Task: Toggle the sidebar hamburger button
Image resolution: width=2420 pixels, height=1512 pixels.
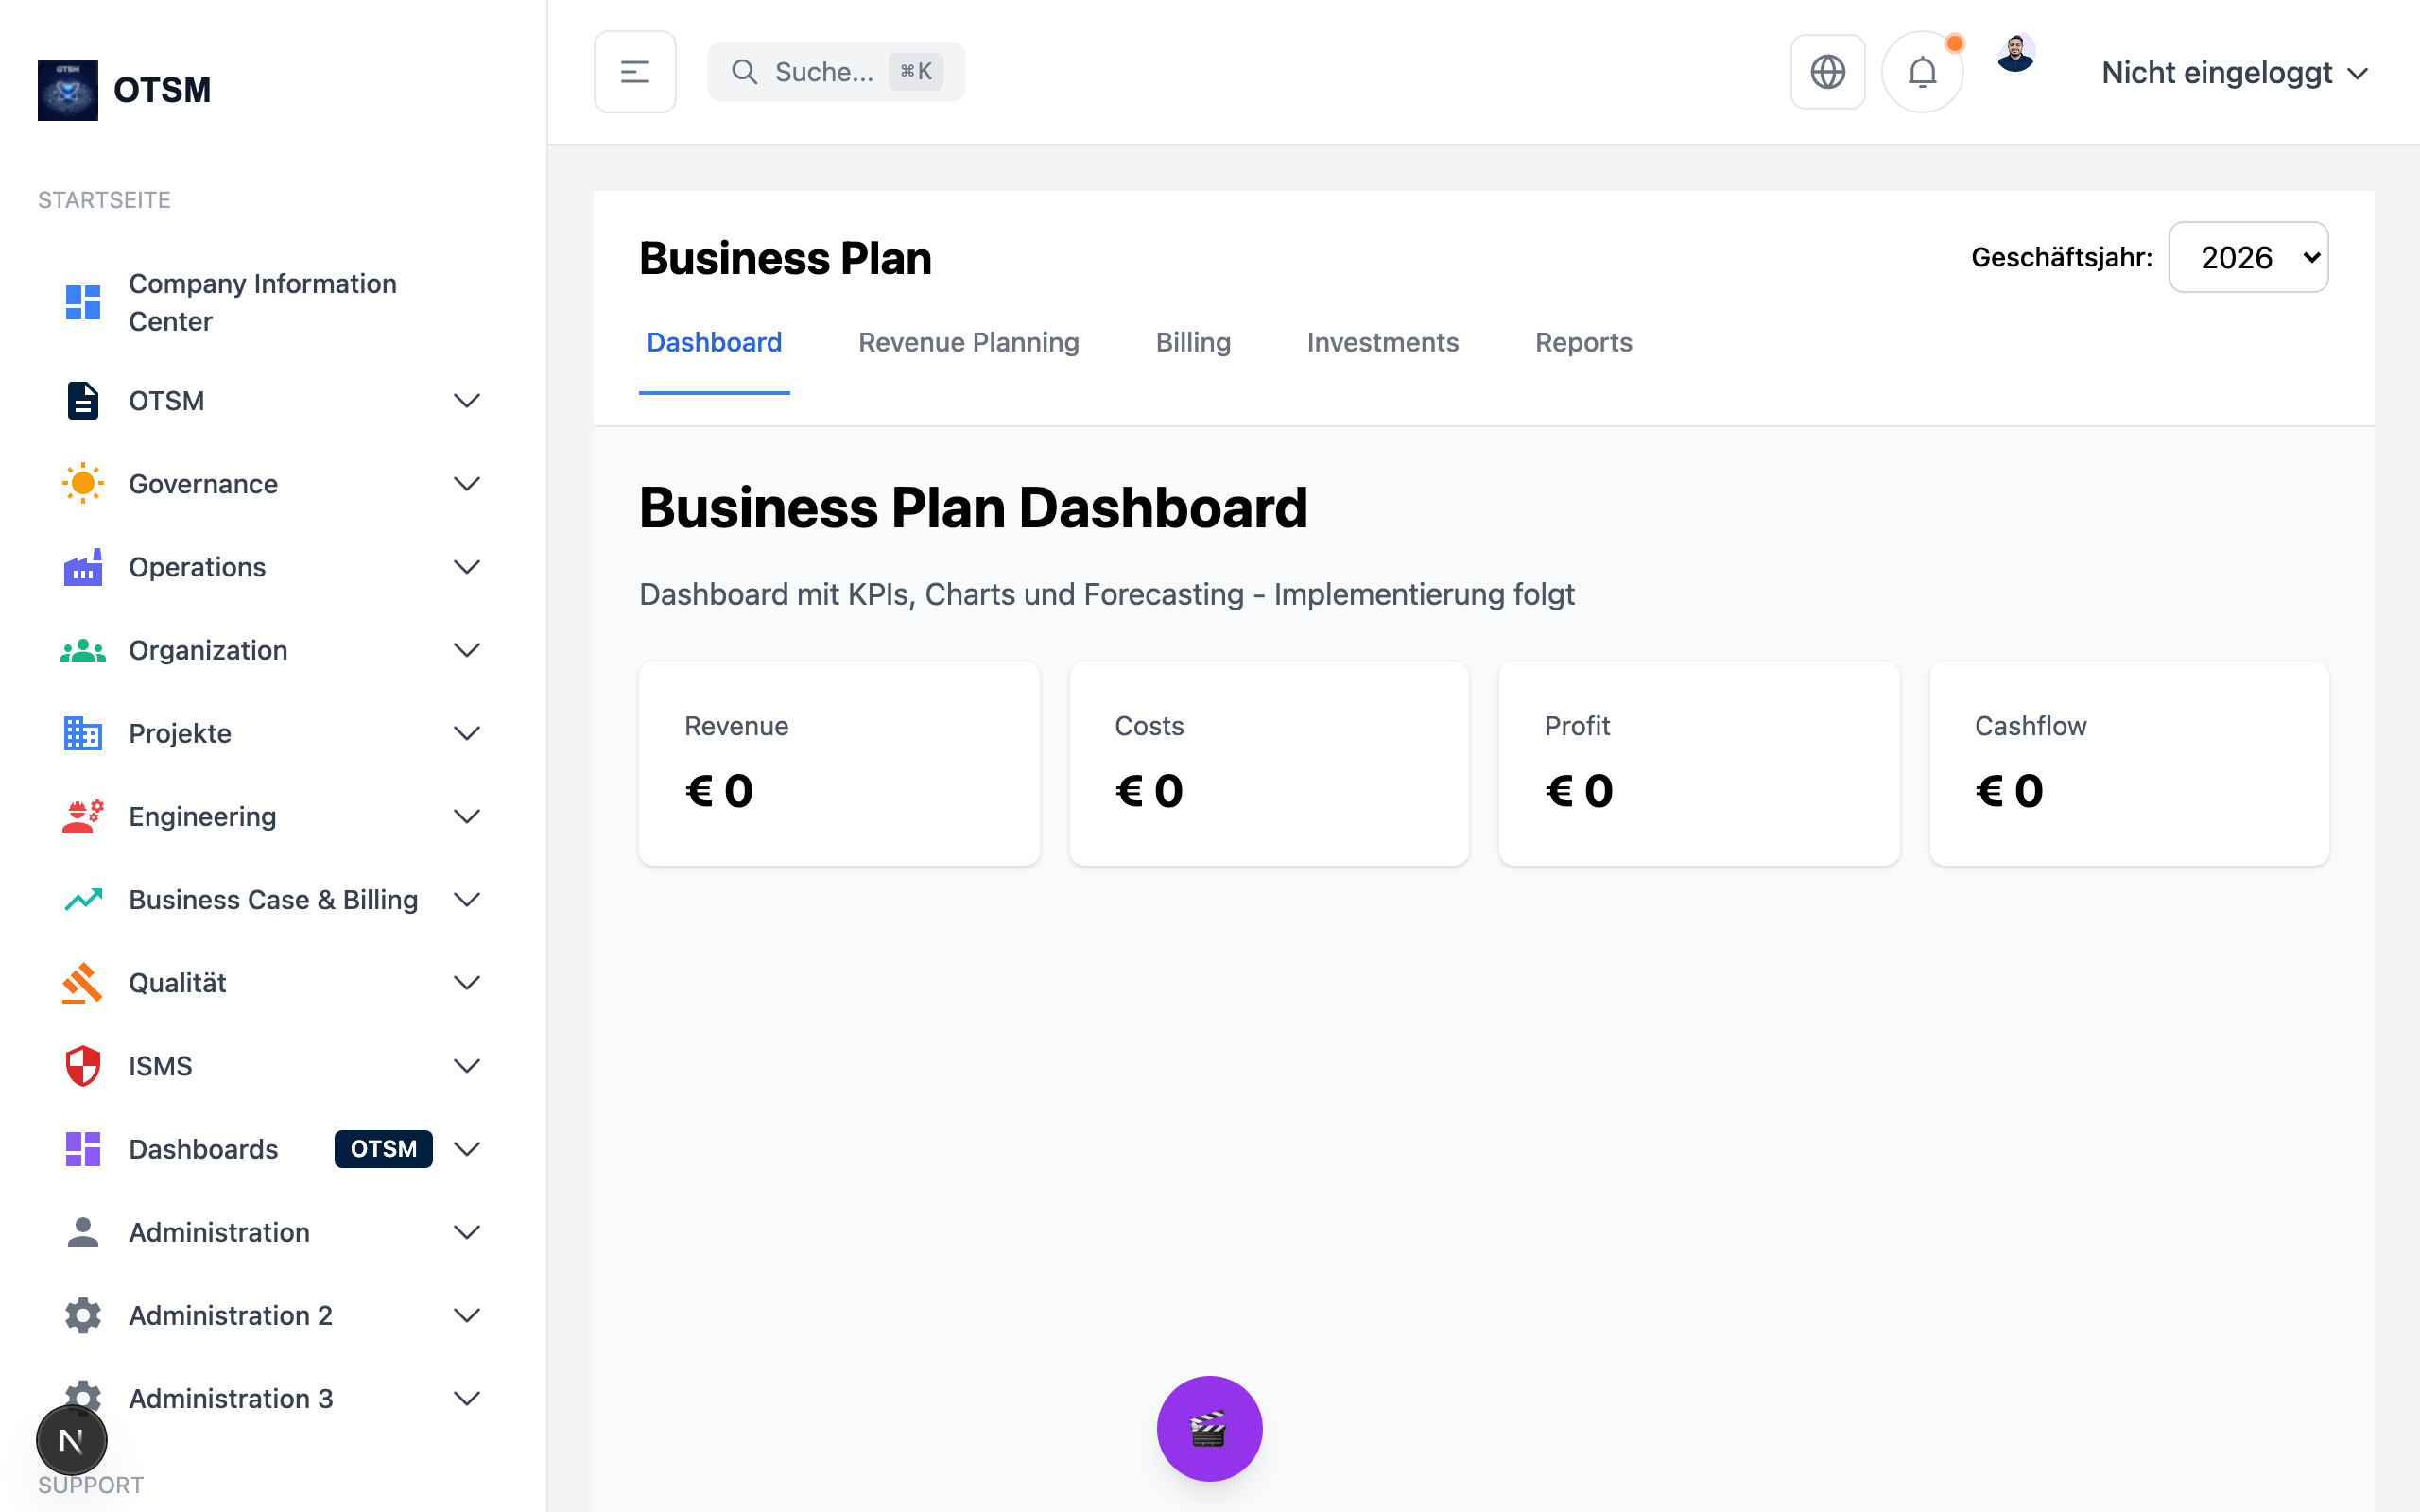Action: click(635, 72)
